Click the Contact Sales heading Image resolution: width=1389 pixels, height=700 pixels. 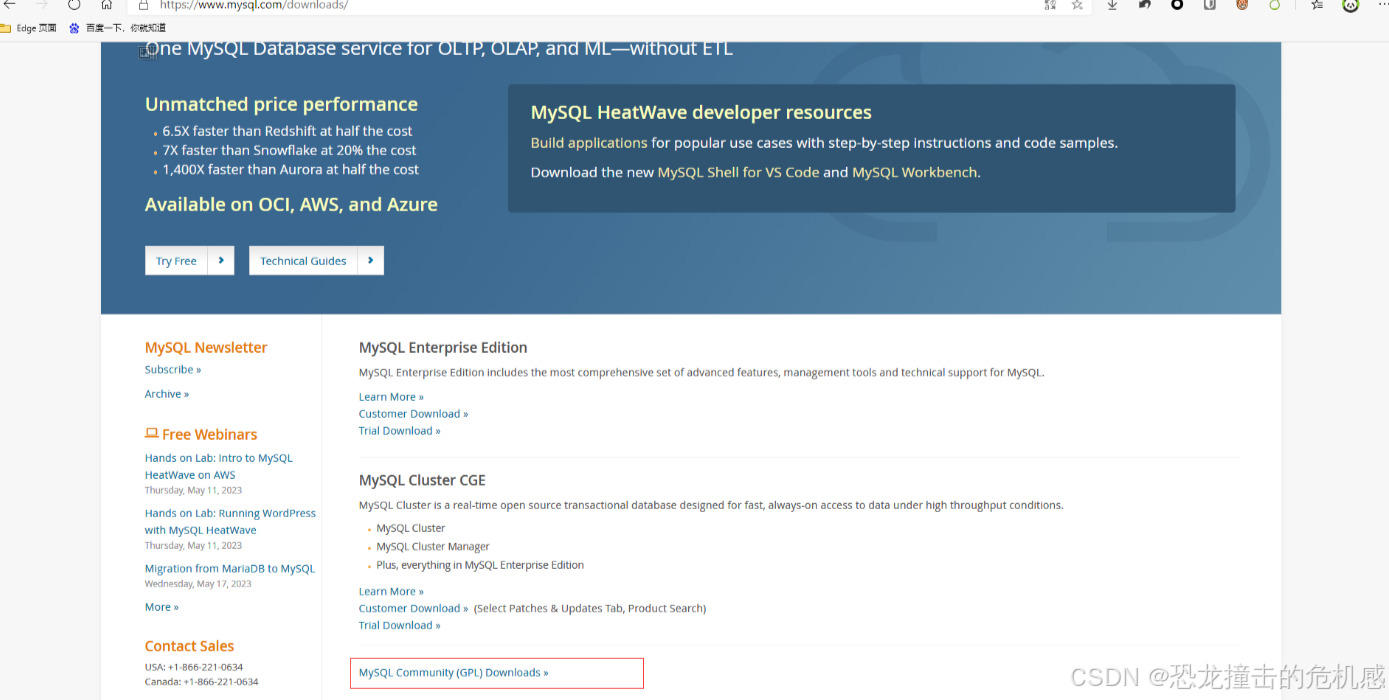pos(189,646)
